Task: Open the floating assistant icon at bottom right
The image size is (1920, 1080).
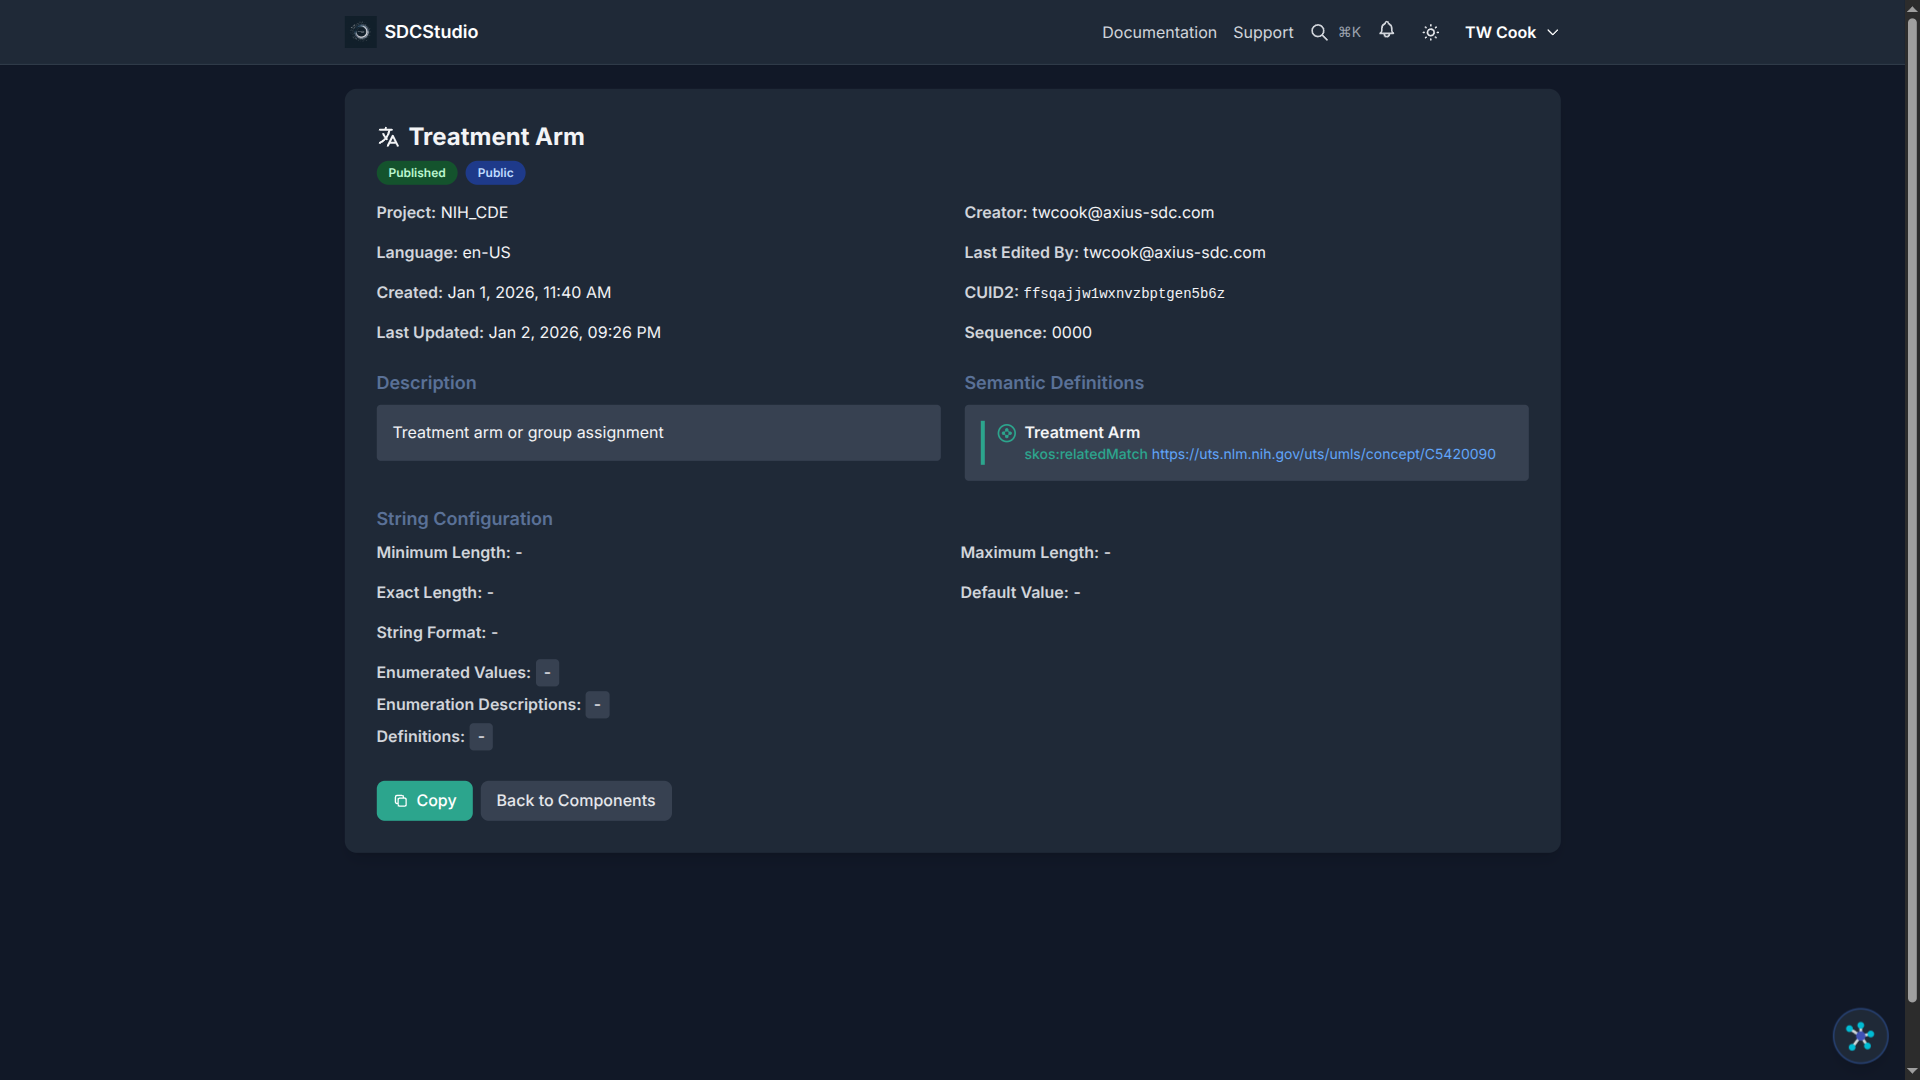Action: point(1859,1036)
